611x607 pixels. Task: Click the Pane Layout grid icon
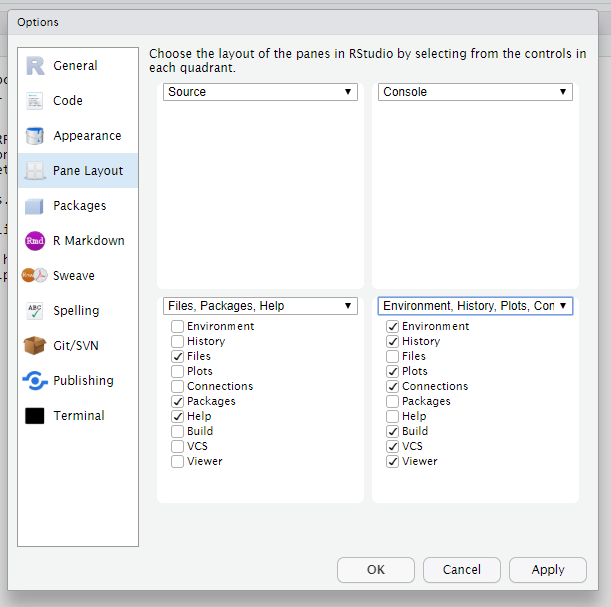click(35, 171)
